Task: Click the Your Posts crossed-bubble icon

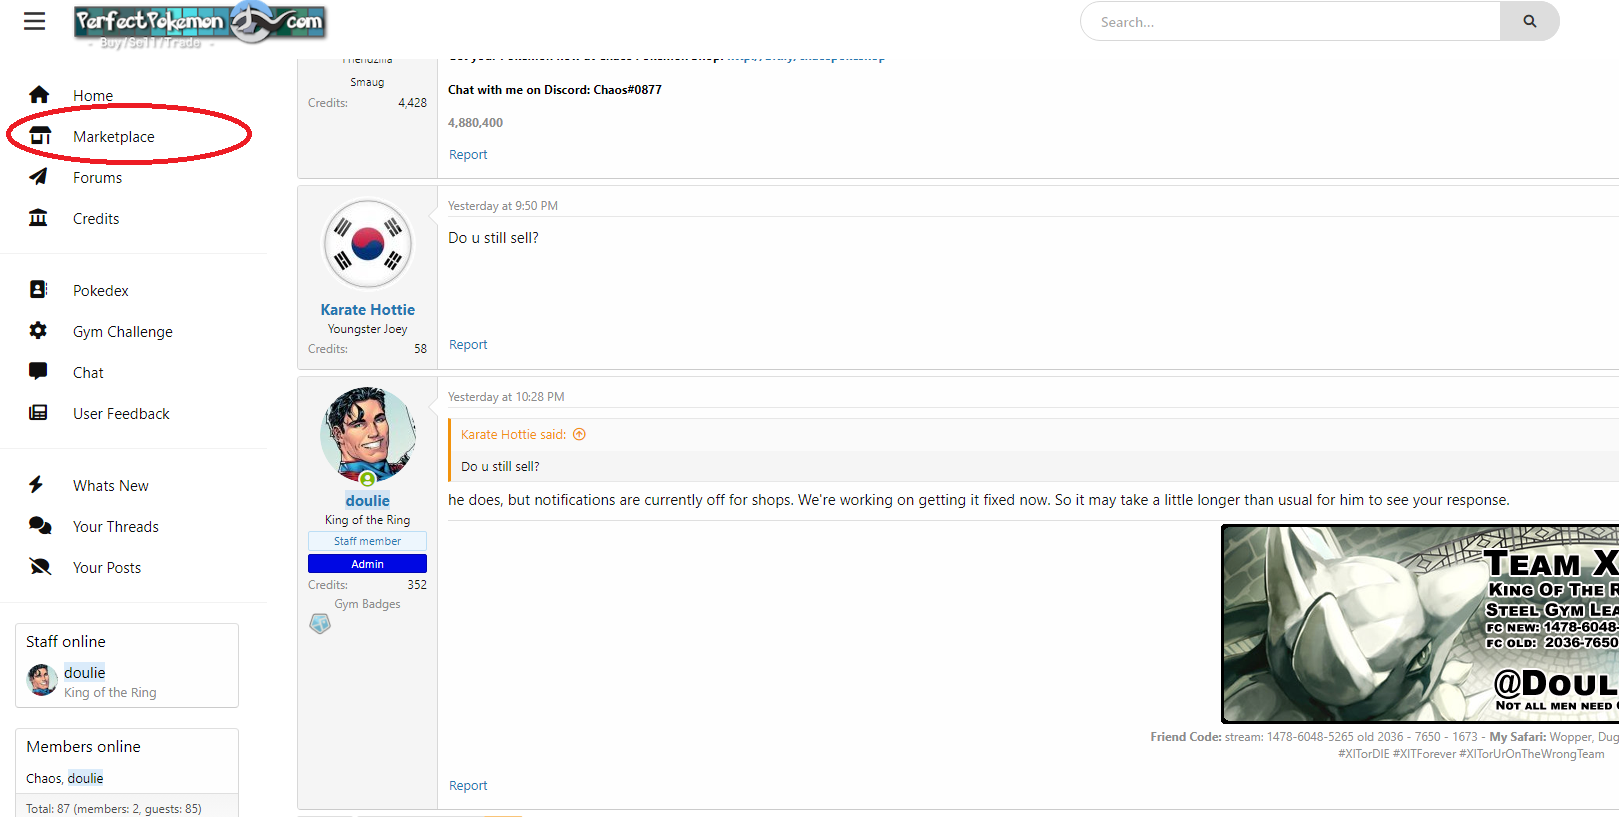Action: coord(40,566)
